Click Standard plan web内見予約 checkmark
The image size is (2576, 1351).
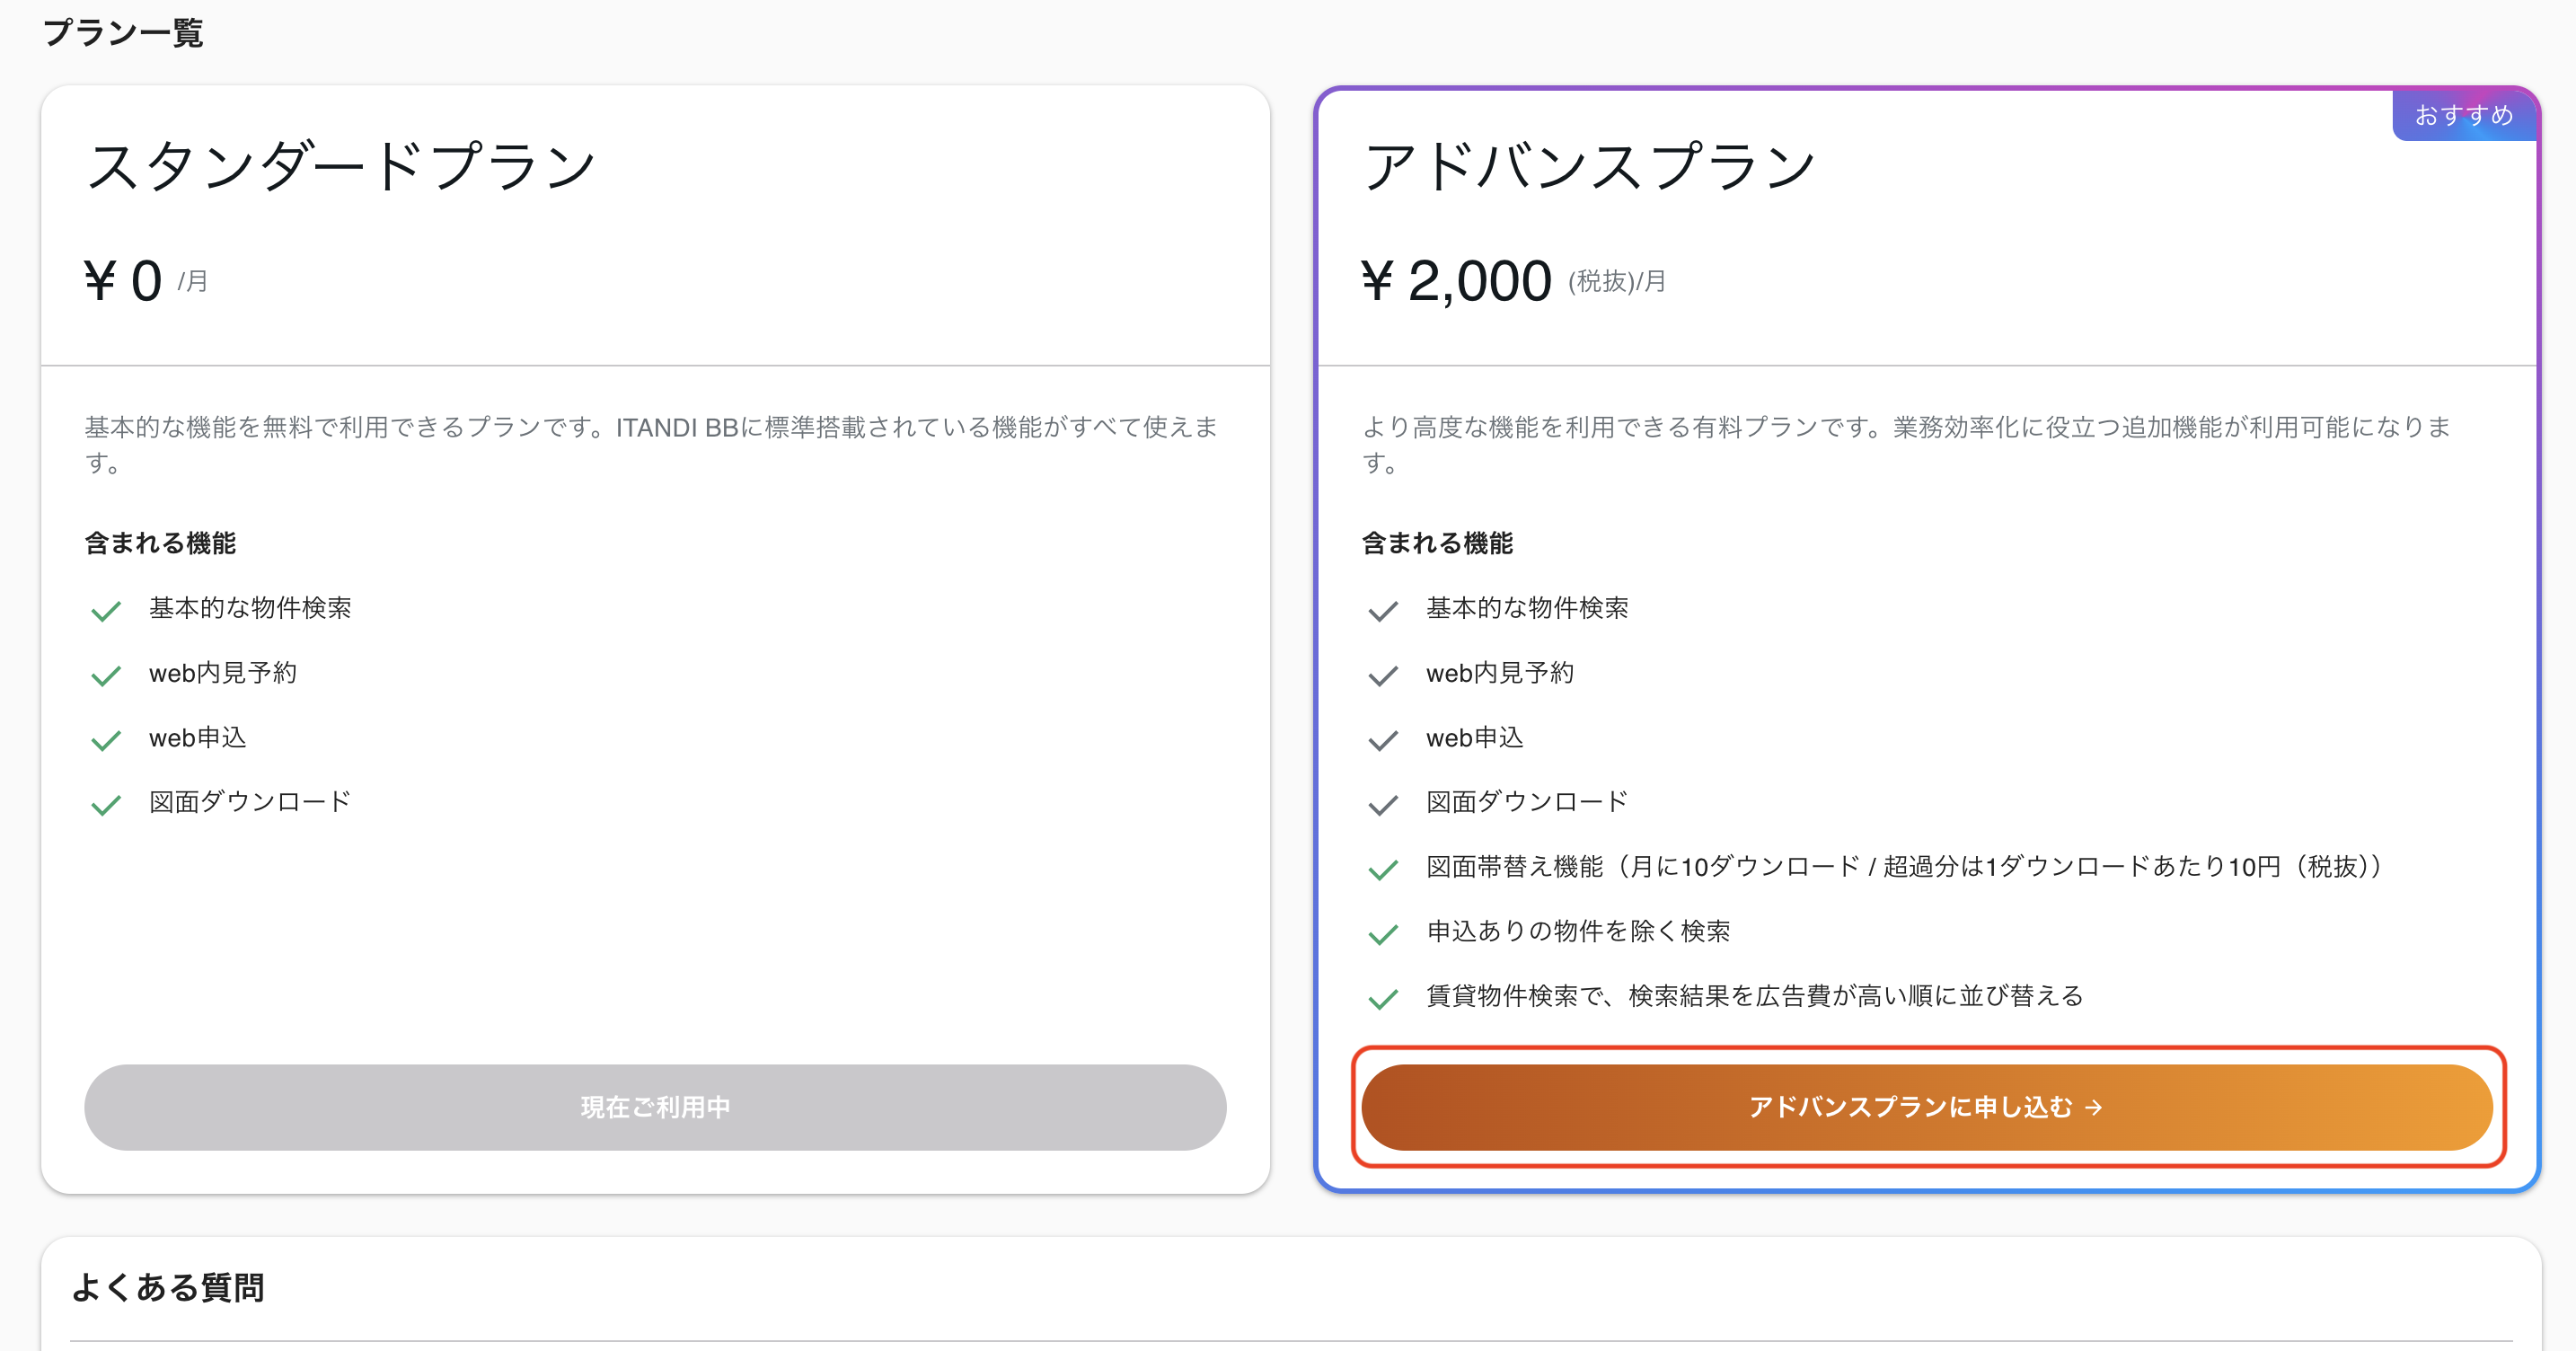(106, 676)
